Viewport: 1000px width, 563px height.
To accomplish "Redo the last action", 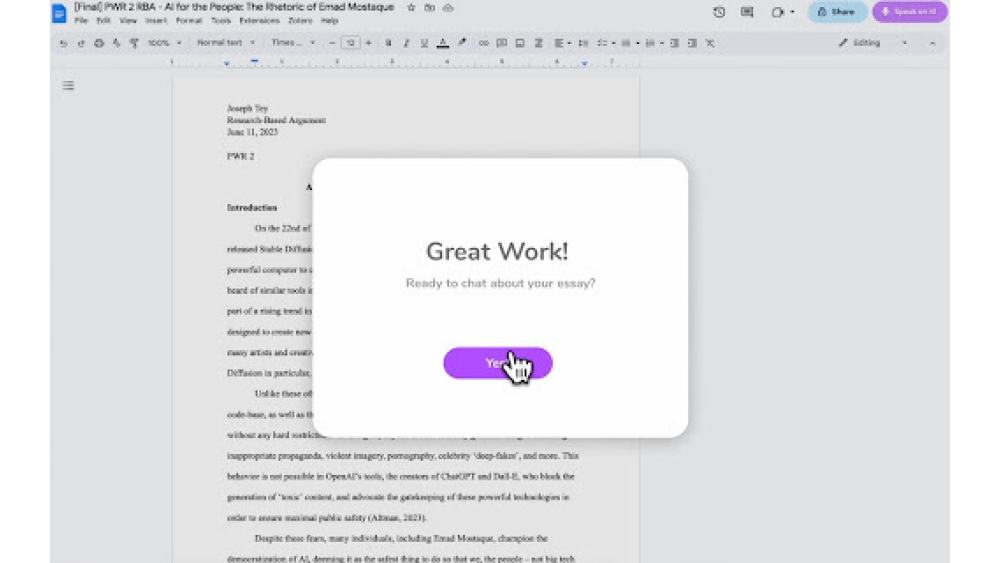I will 81,43.
